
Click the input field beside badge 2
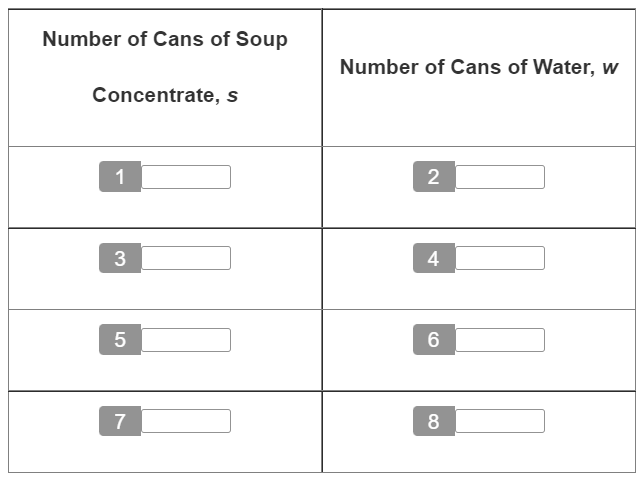click(500, 177)
